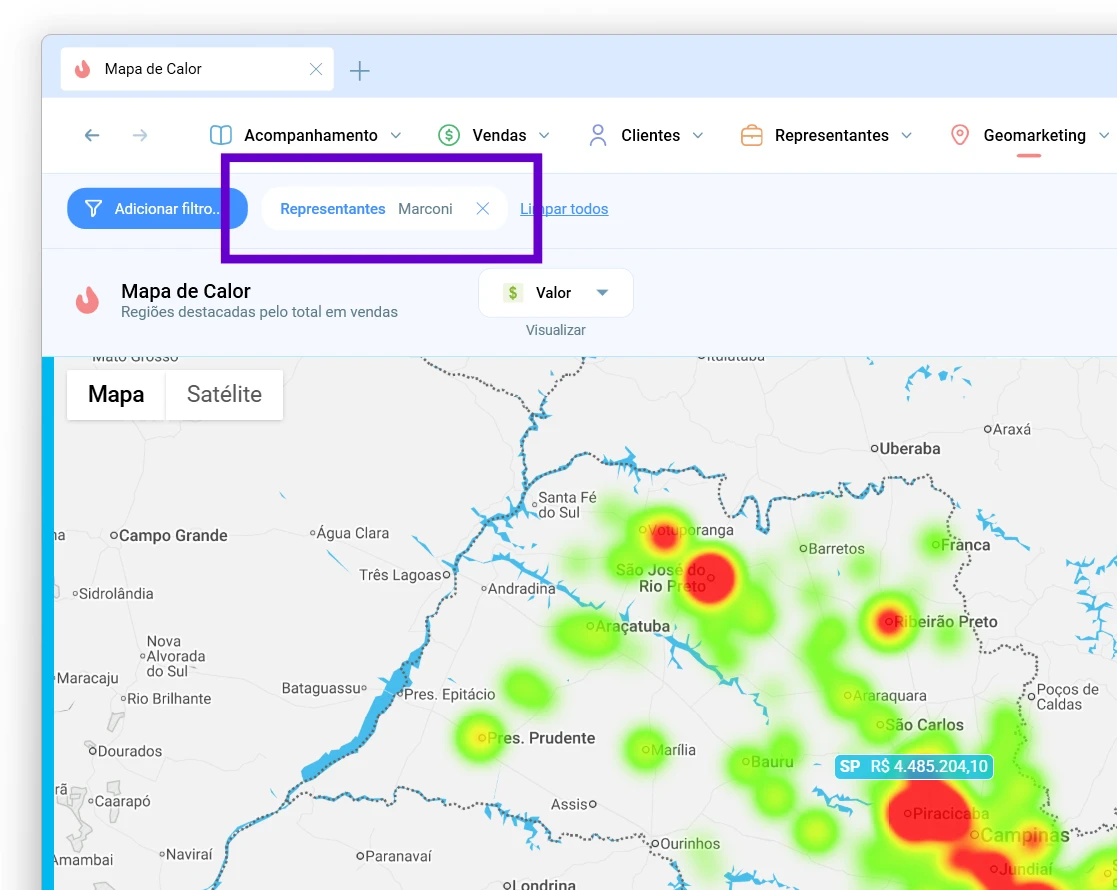Screen dimensions: 1117x890
Task: Click the Vendas dollar coin icon
Action: (x=449, y=135)
